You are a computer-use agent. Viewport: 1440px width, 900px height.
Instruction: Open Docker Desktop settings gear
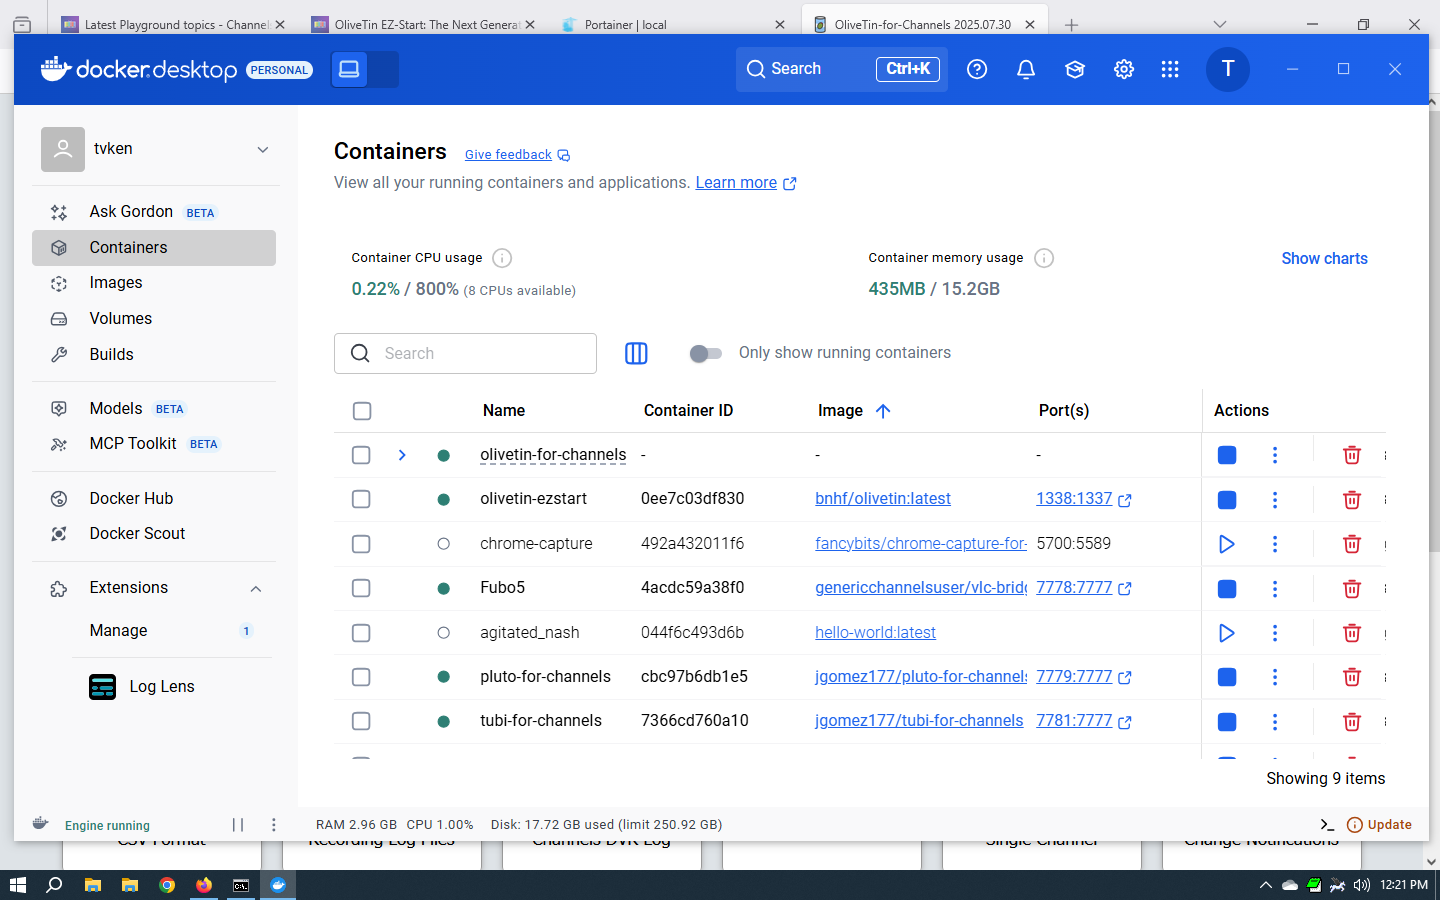[1124, 69]
